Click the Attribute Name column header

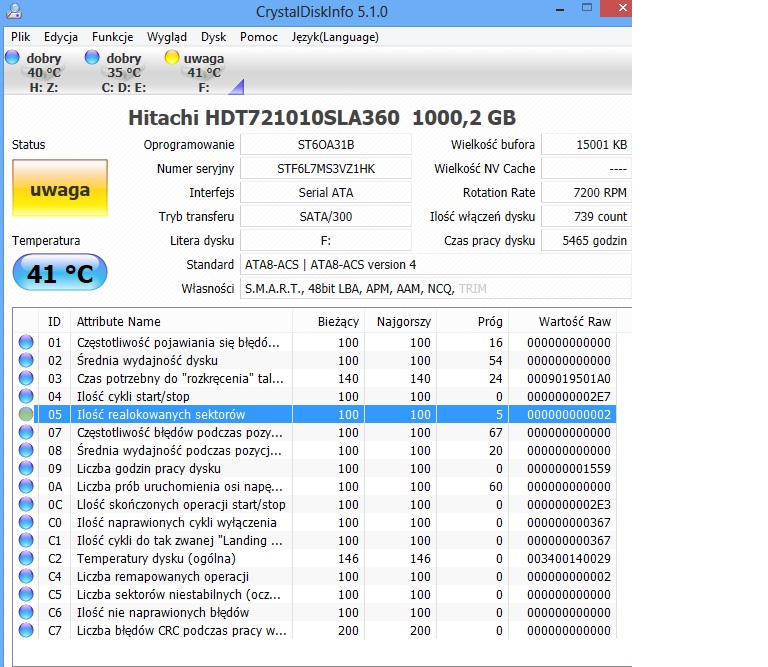click(182, 321)
